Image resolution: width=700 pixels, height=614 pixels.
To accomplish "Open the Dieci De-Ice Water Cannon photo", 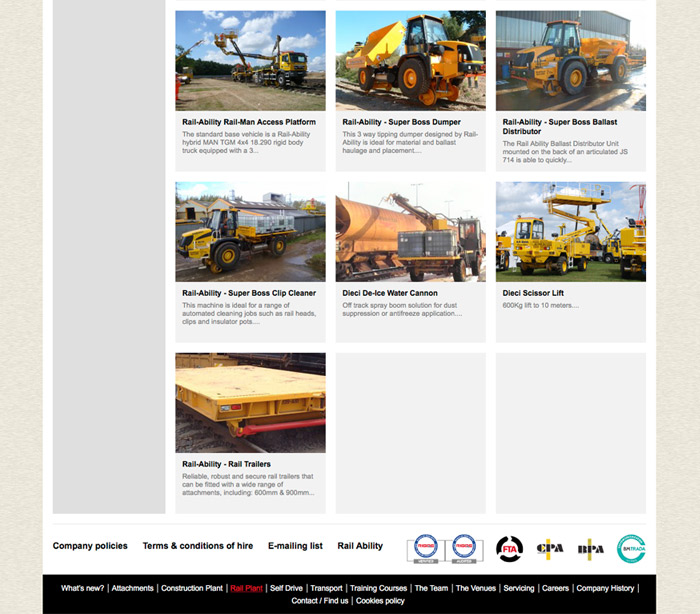I will click(410, 232).
